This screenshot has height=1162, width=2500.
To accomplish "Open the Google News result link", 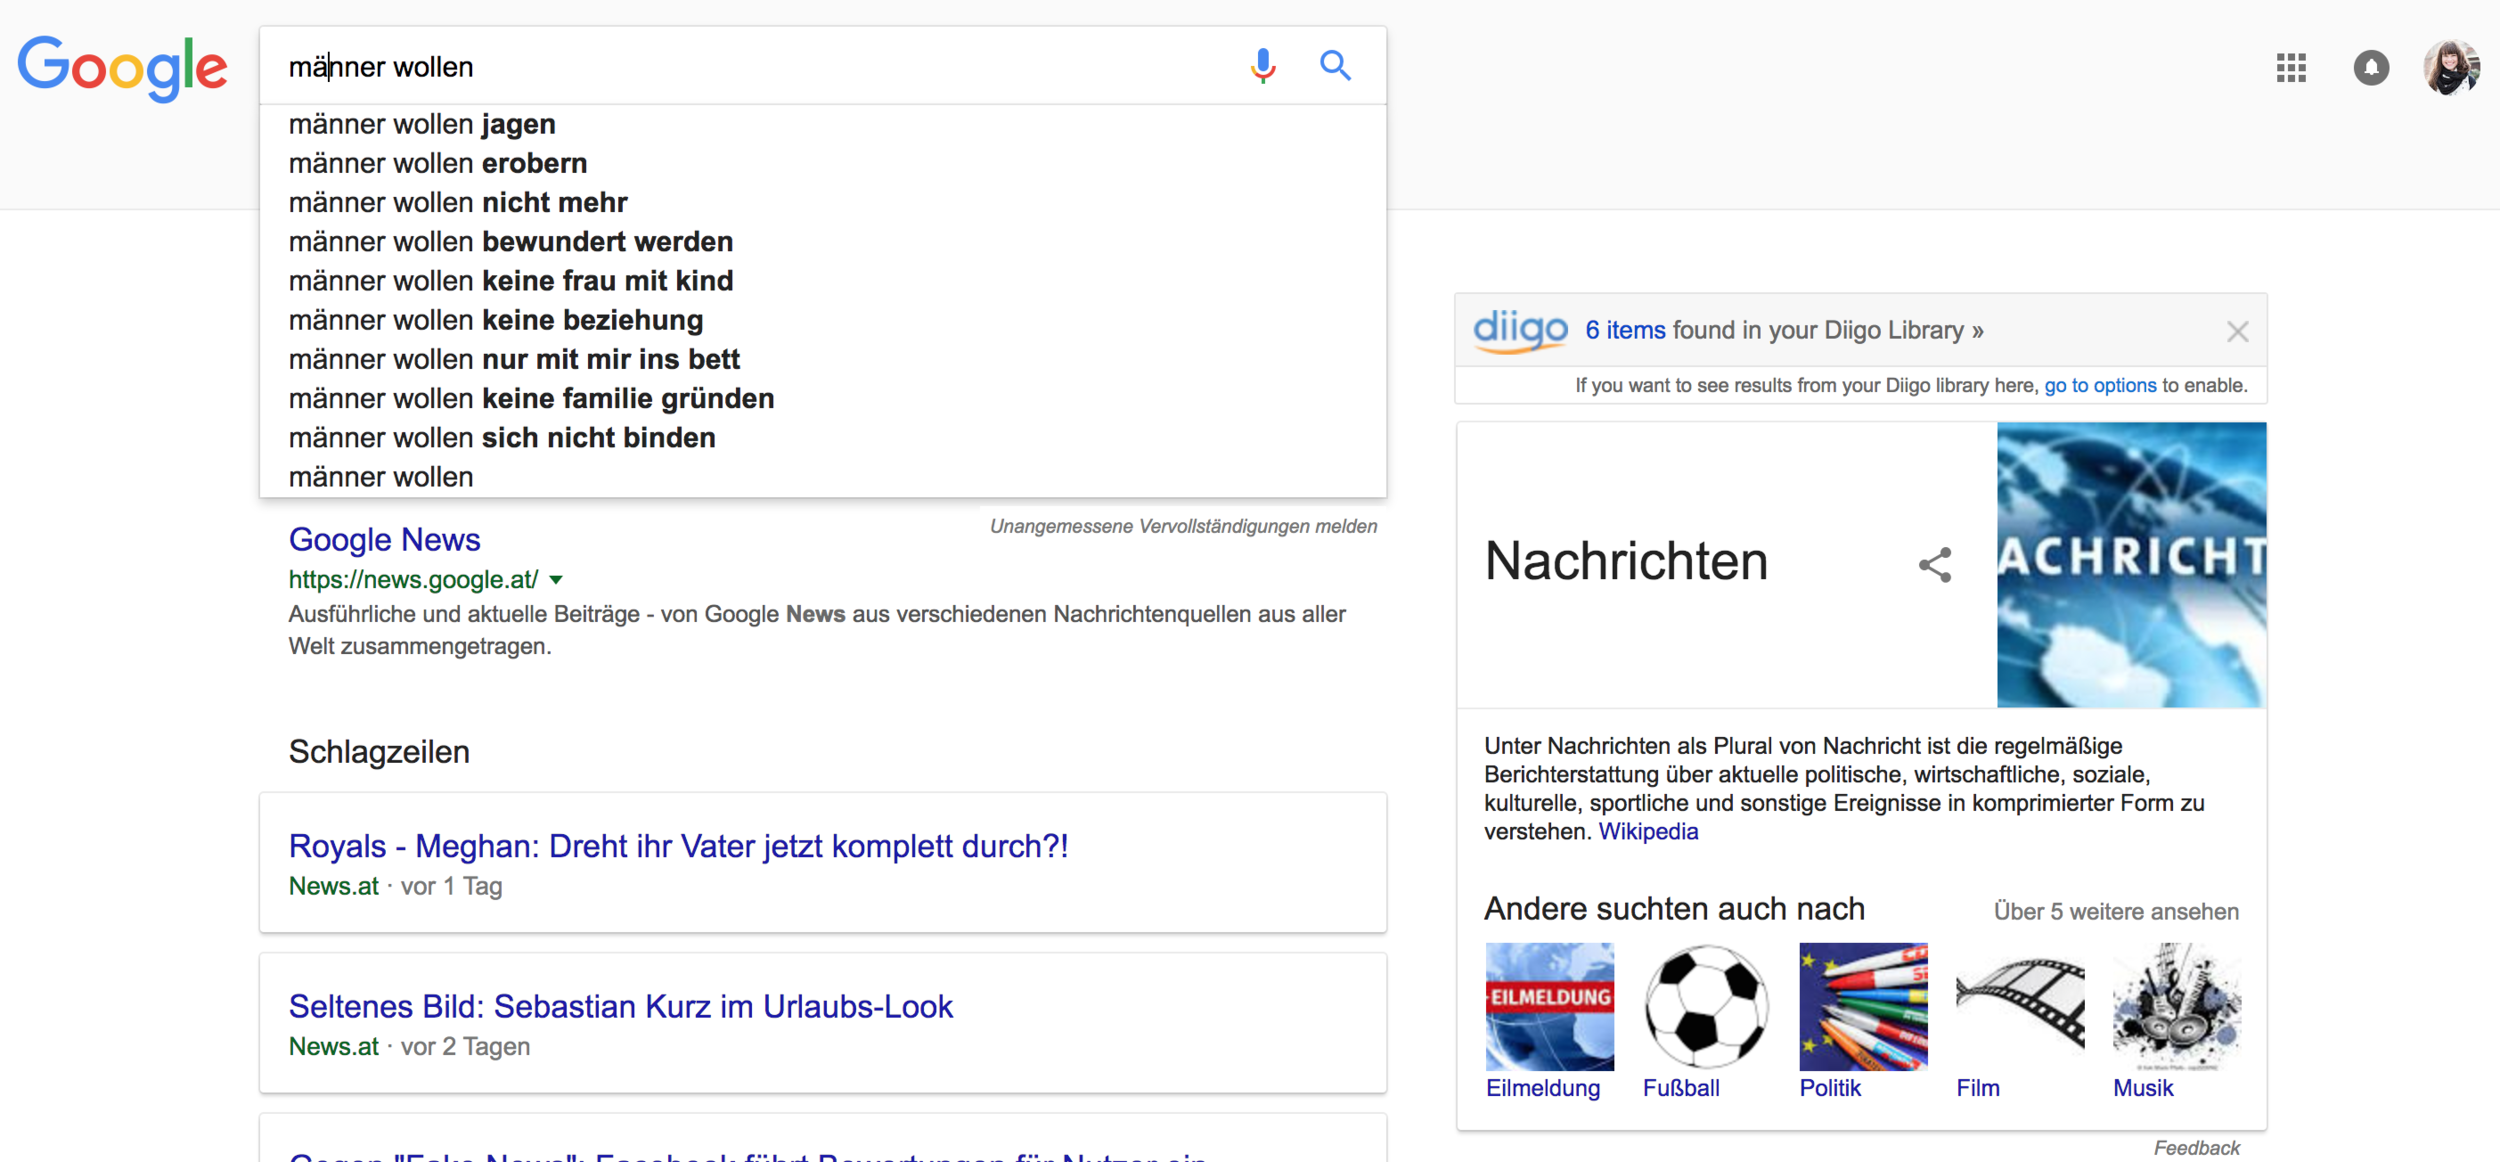I will pyautogui.click(x=384, y=540).
